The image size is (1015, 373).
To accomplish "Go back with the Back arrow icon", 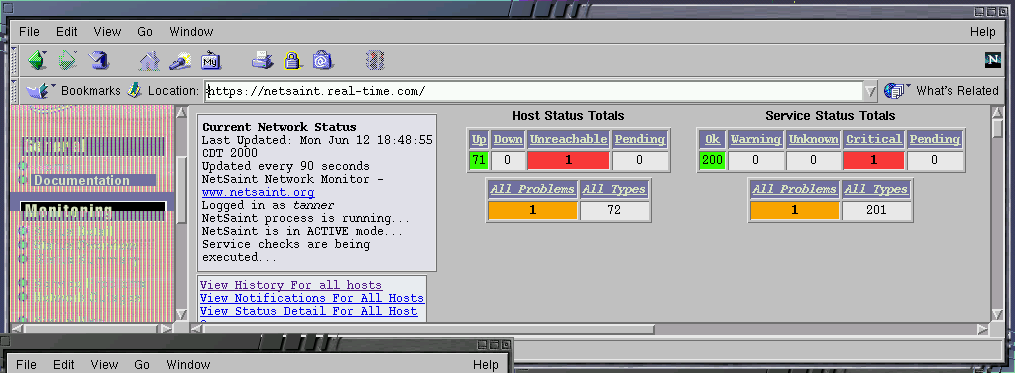I will coord(38,60).
